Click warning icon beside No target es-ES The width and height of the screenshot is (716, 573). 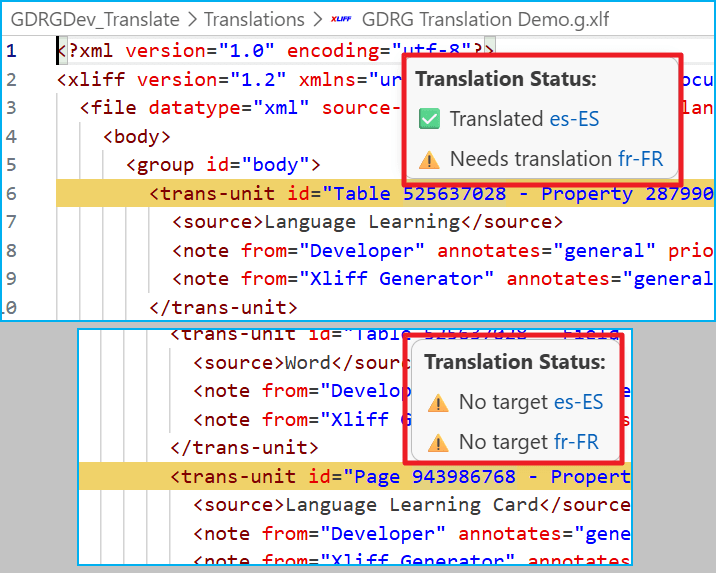point(438,402)
